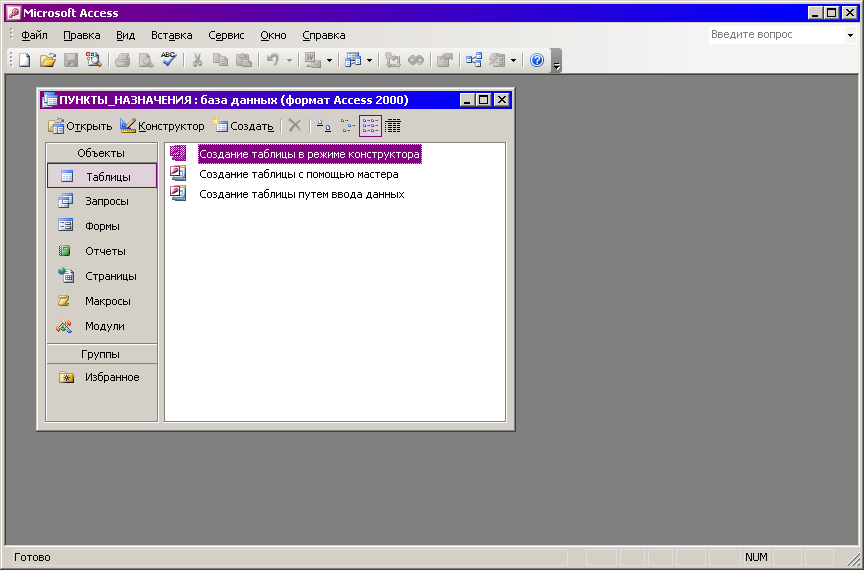Select Создание таблицы с помощью мастера
Viewport: 864px width, 570px height.
point(298,174)
